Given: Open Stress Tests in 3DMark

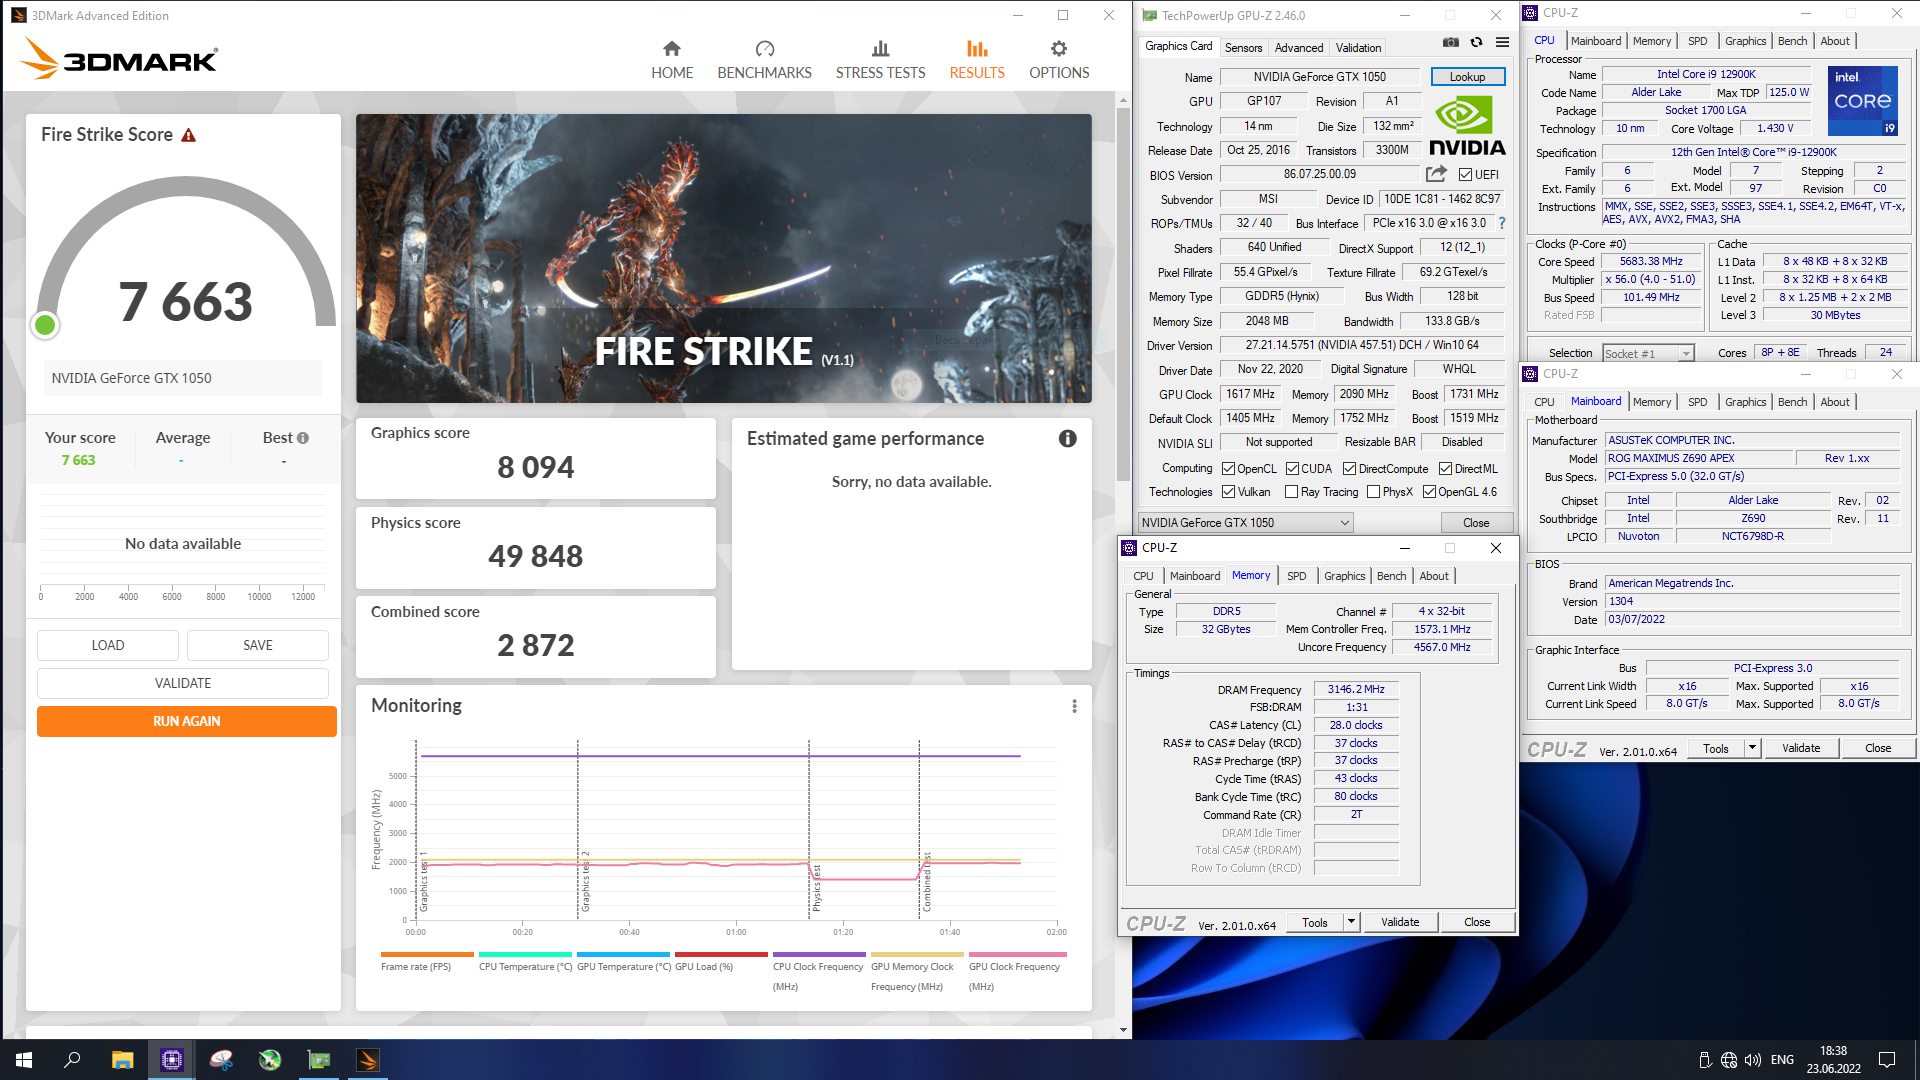Looking at the screenshot, I should [x=880, y=60].
